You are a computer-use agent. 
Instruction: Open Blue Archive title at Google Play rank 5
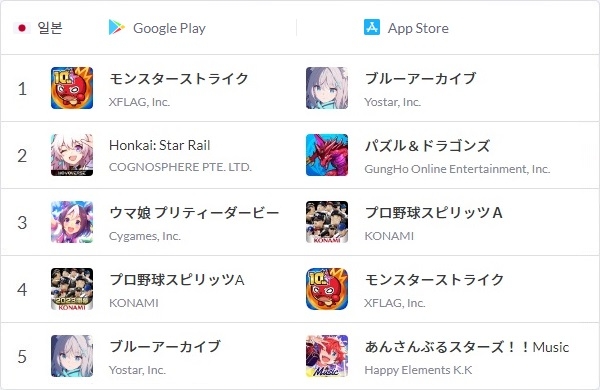[165, 346]
